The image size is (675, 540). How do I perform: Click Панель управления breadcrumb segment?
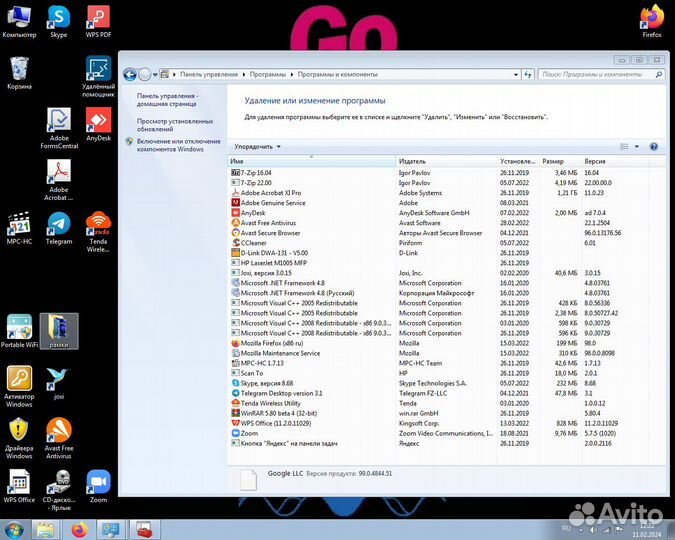209,74
